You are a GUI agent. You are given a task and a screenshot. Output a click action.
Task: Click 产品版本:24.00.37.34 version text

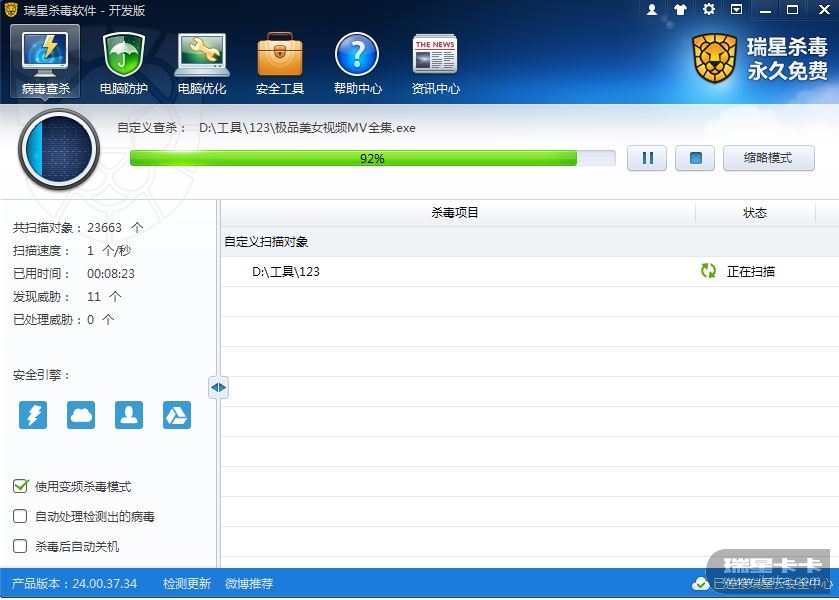74,583
